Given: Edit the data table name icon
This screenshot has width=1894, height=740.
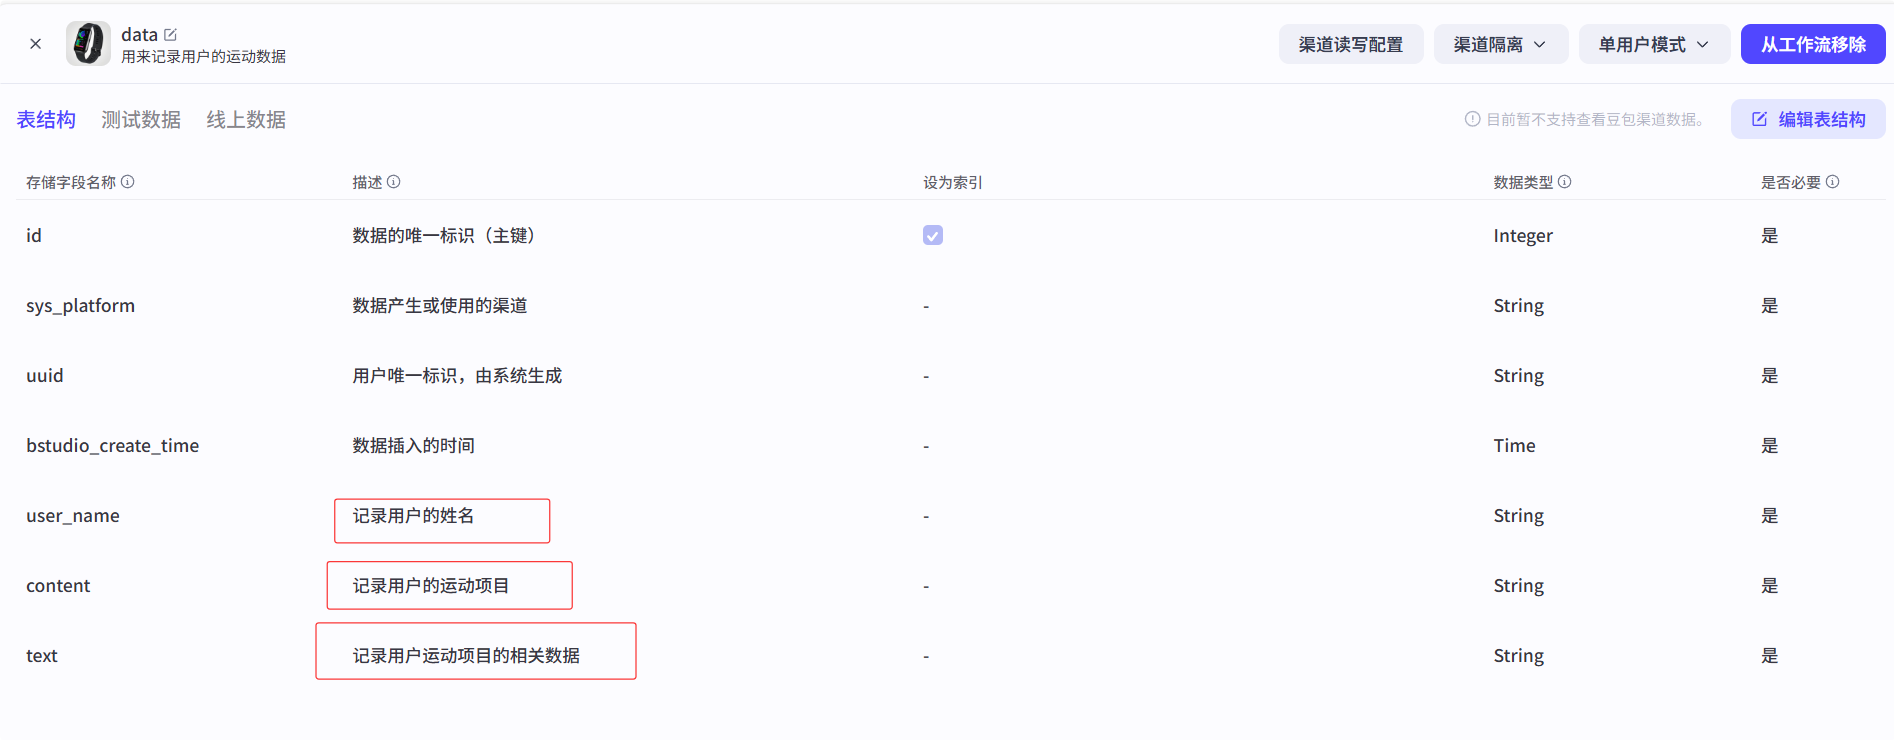Looking at the screenshot, I should point(170,35).
